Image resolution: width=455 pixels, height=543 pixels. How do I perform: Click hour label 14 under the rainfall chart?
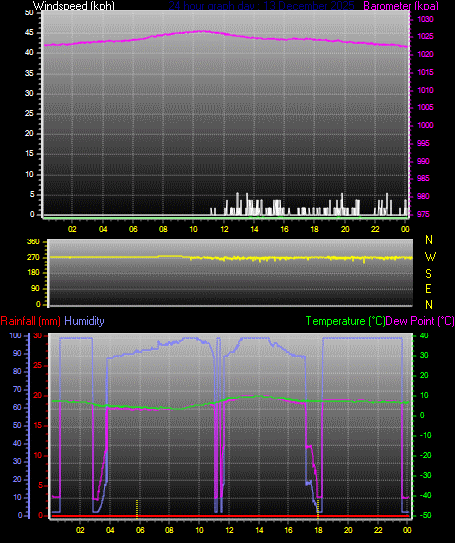tap(259, 530)
